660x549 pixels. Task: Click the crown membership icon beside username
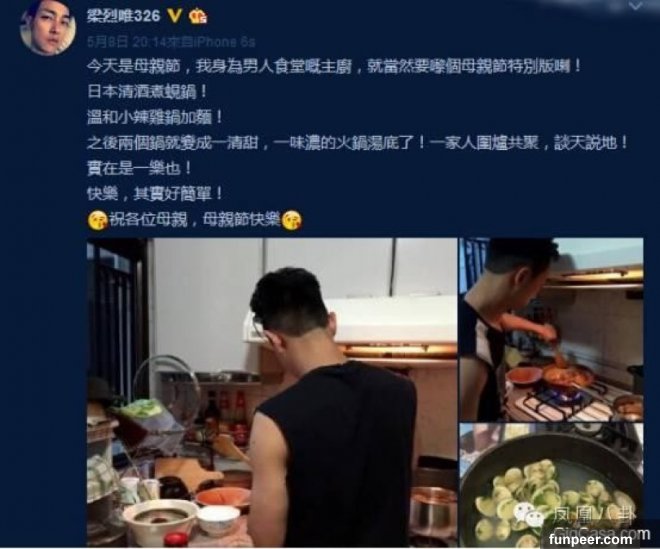point(198,16)
